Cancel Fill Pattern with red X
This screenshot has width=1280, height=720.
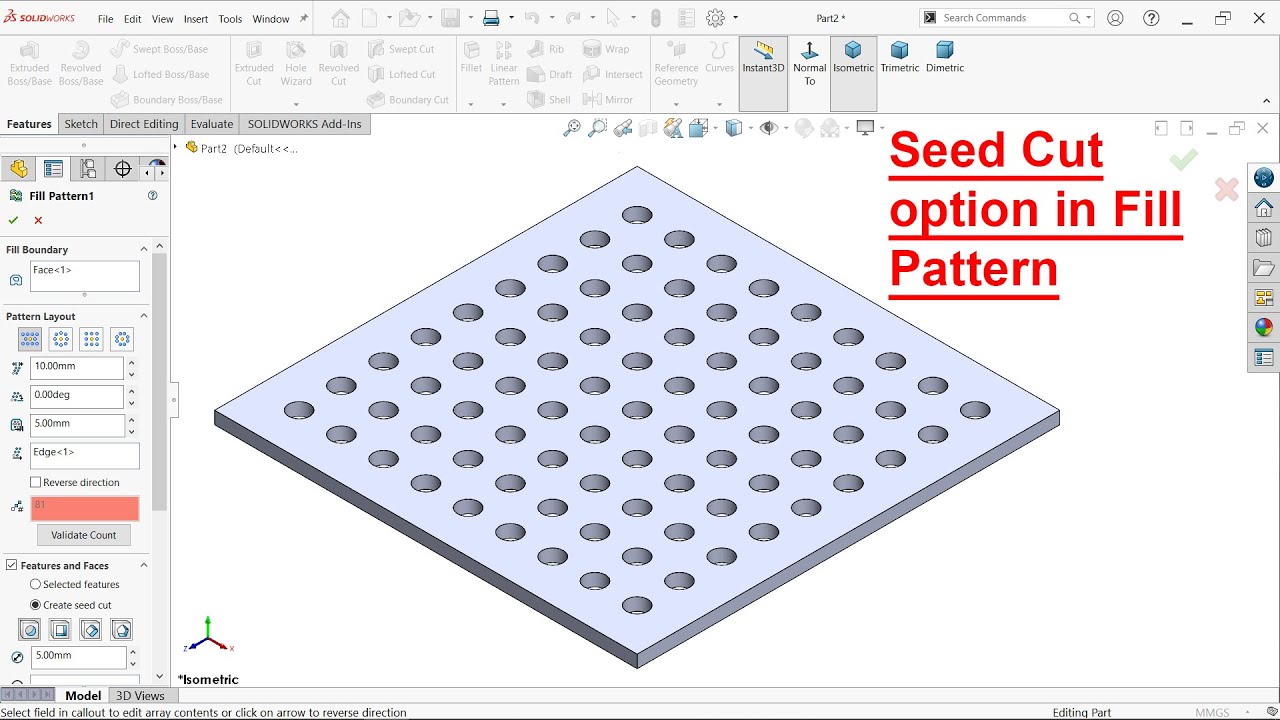38,220
